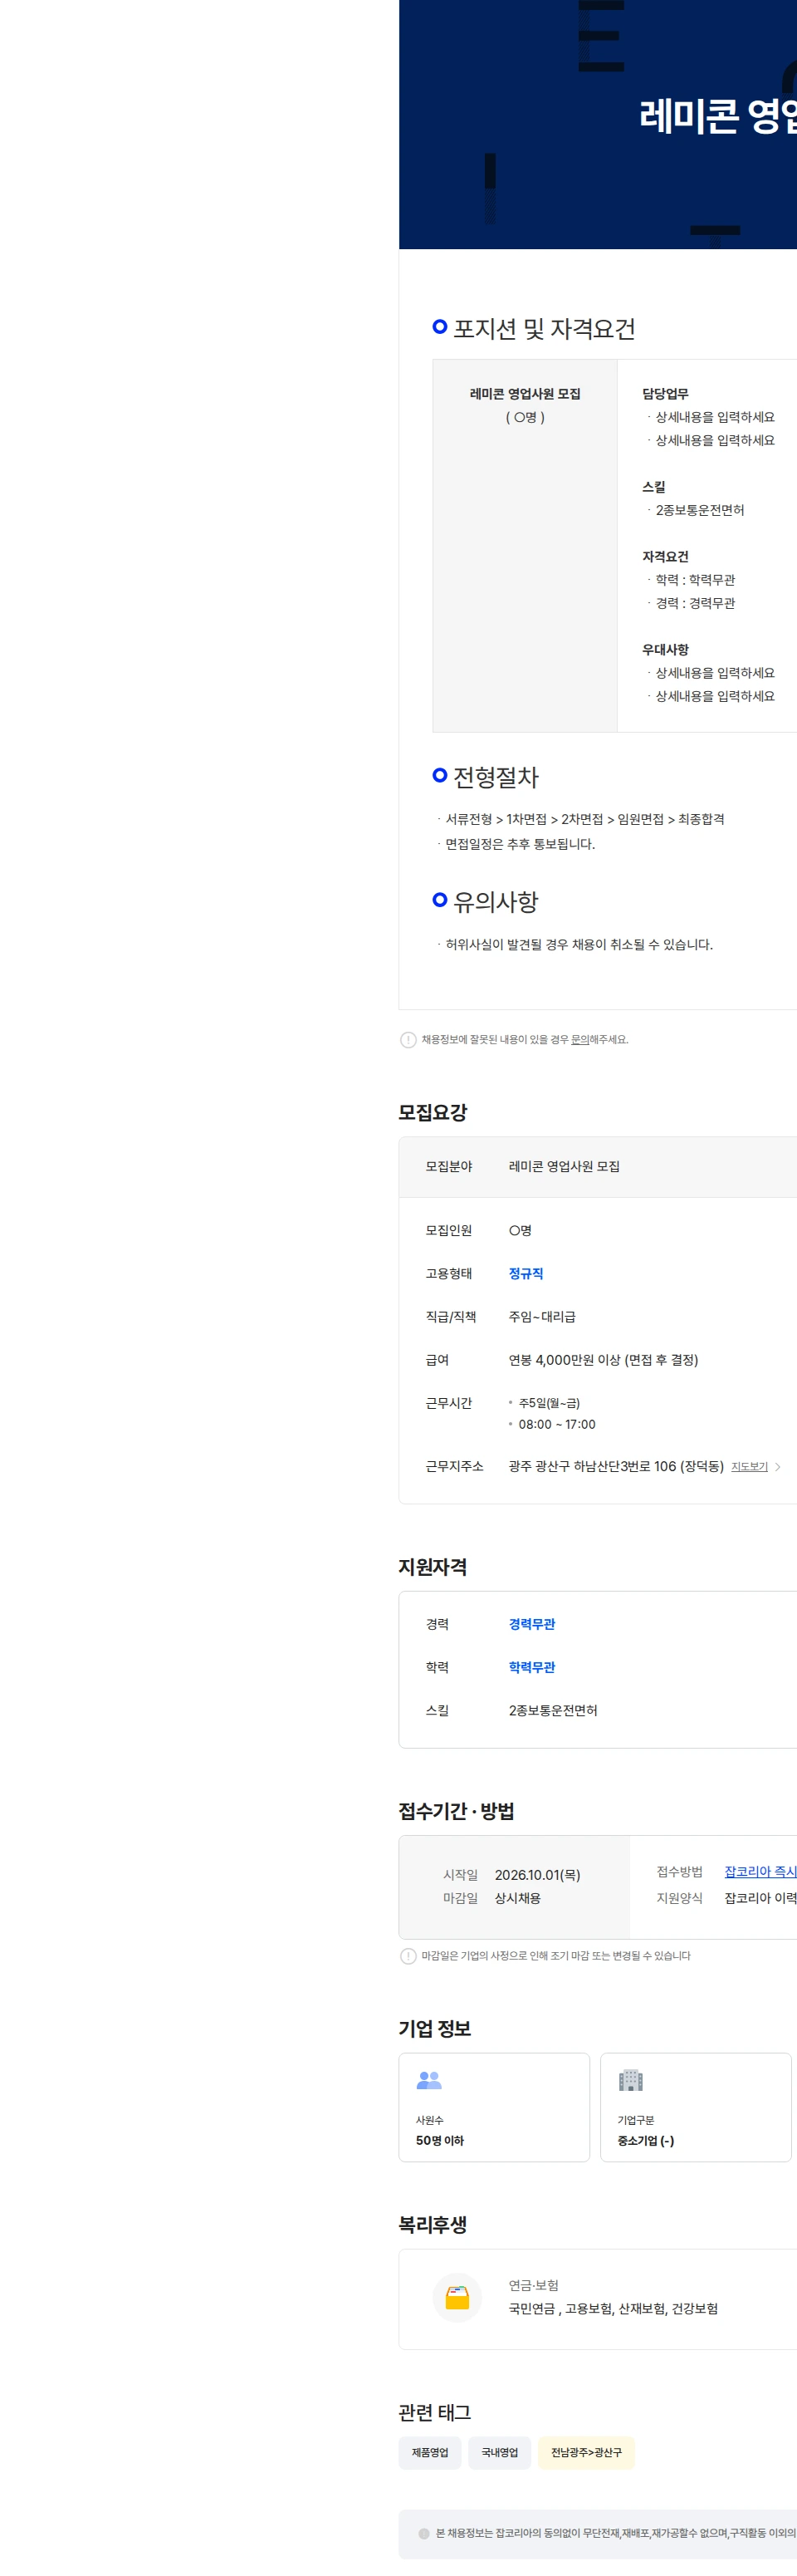Click the circle bullet icon before 포지션 및 자격요건
The height and width of the screenshot is (2576, 797).
pos(440,327)
